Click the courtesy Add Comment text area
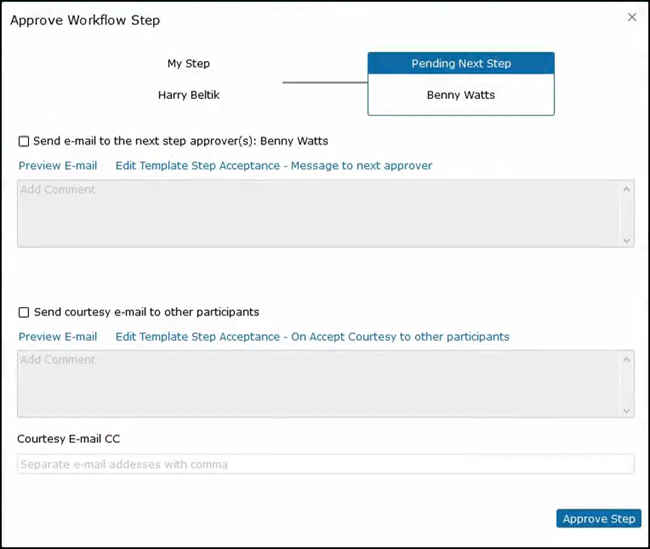The width and height of the screenshot is (650, 549). 320,383
